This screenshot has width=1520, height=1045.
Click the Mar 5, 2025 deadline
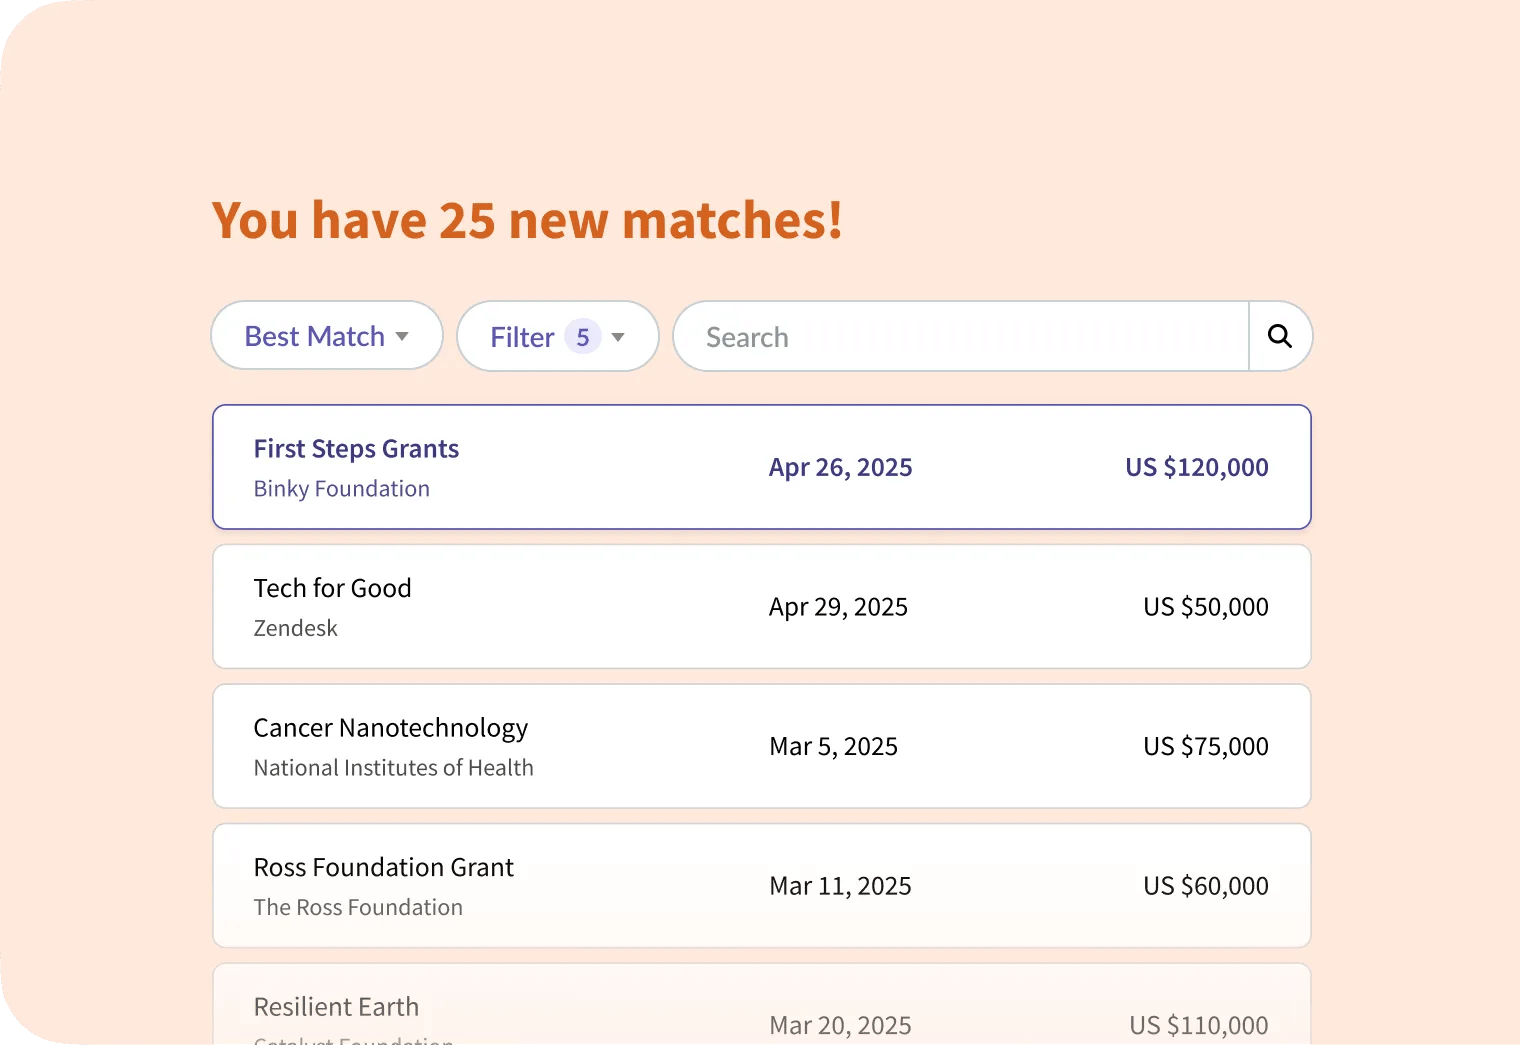(834, 747)
